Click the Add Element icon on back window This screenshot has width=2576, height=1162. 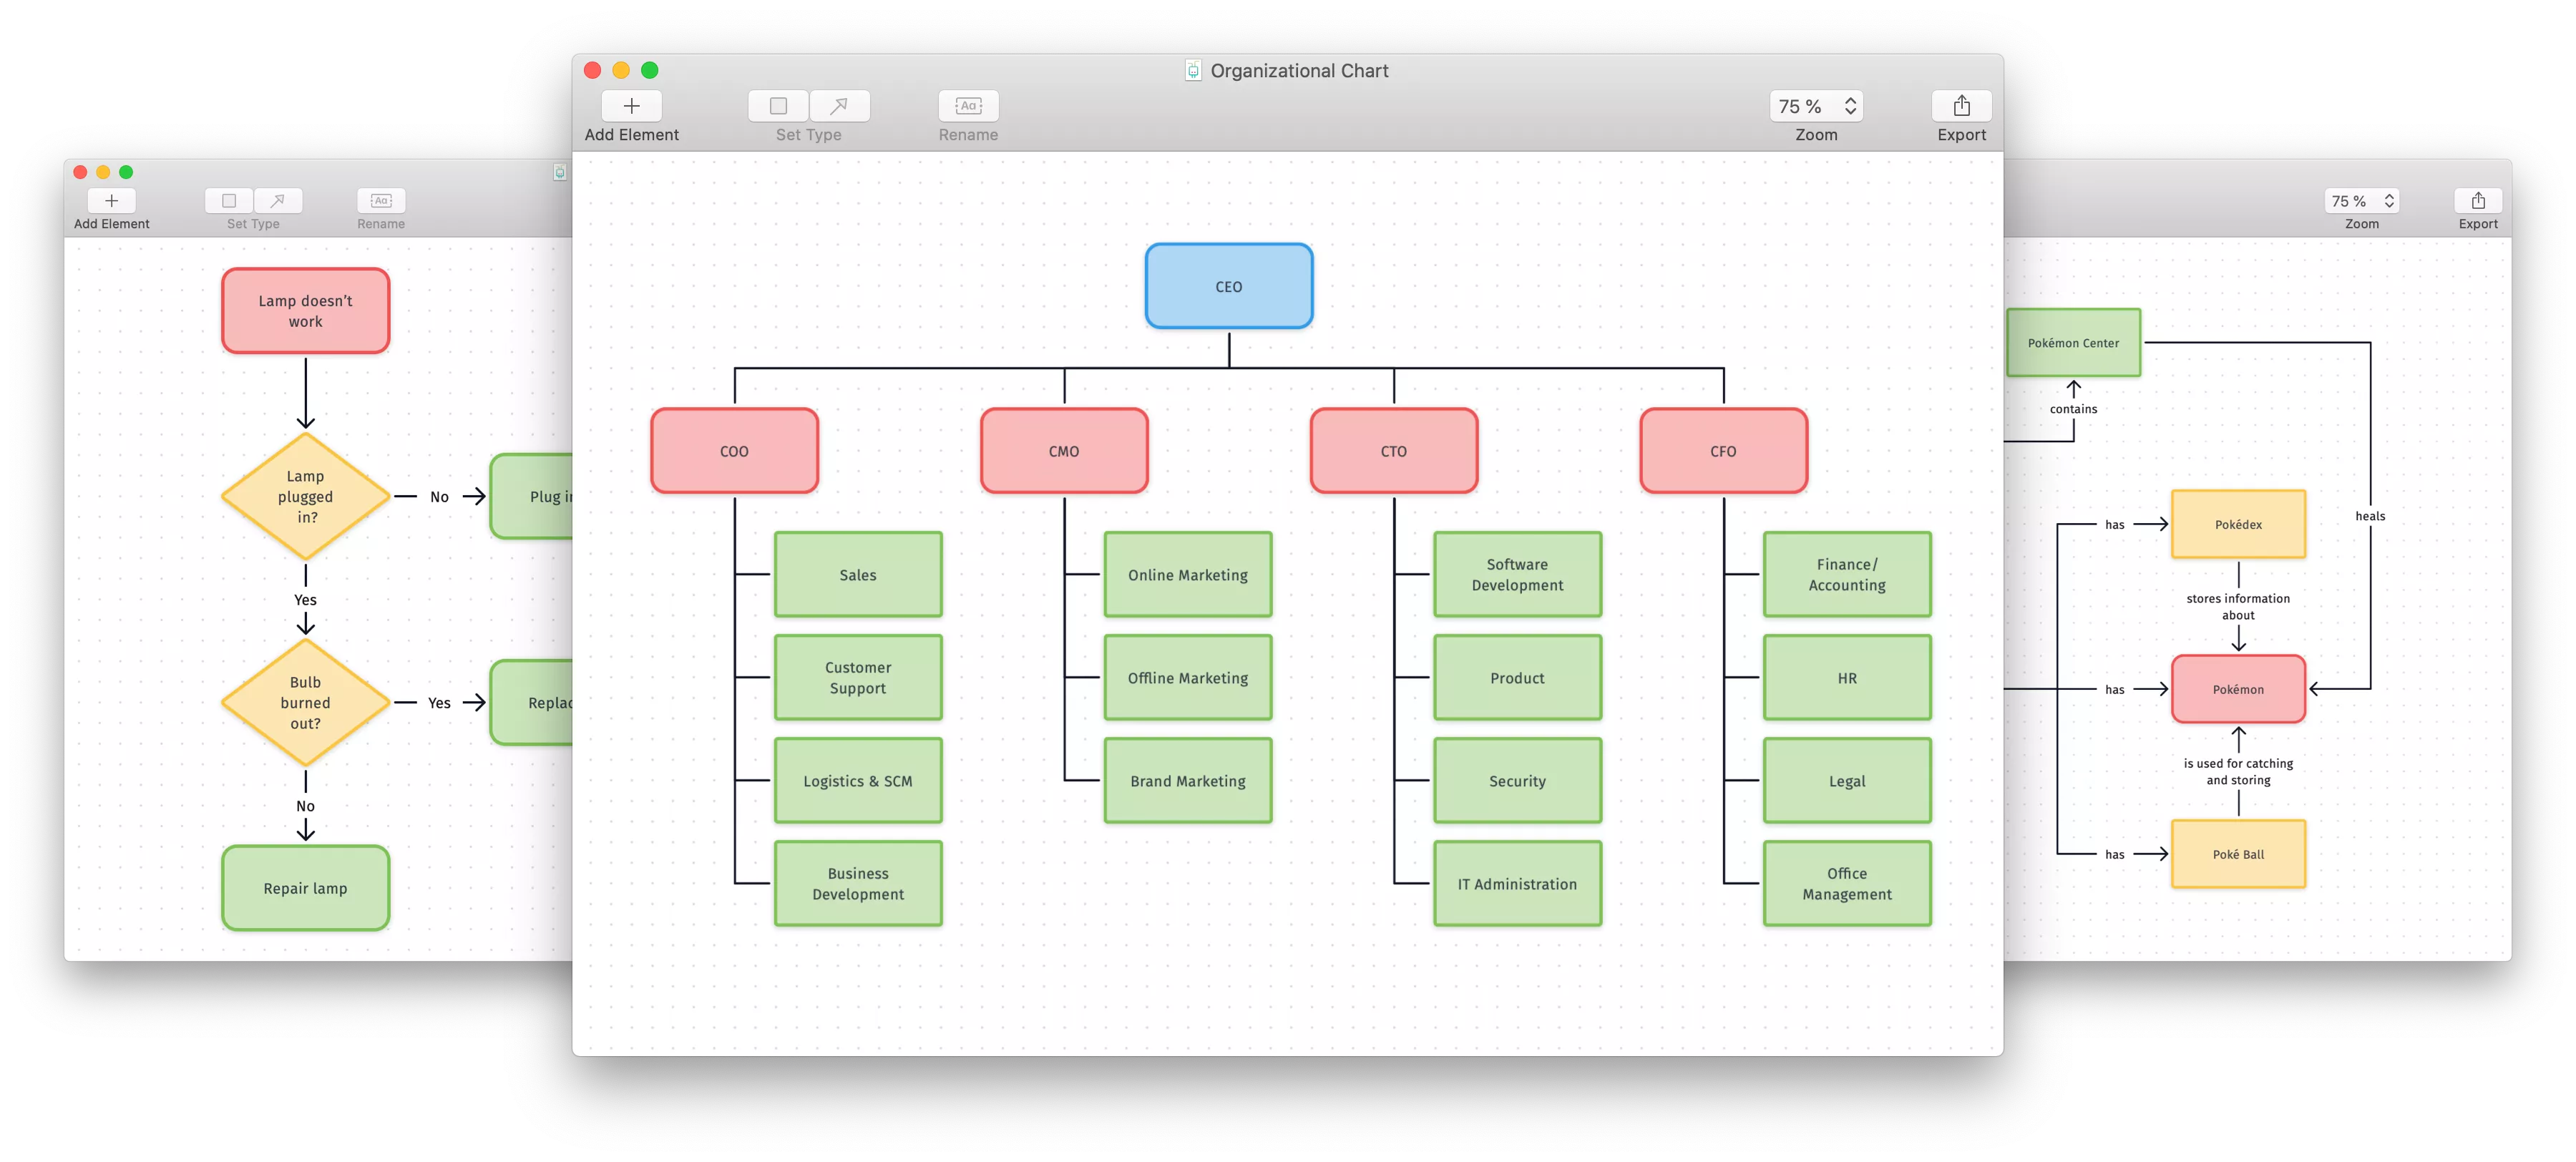point(112,199)
